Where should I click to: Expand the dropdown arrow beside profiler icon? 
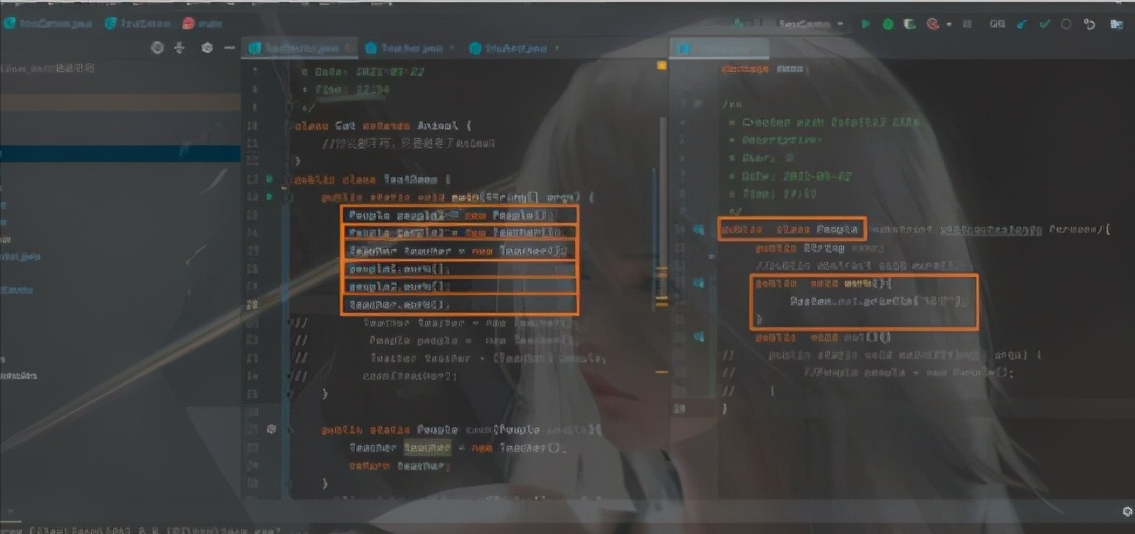tap(947, 24)
